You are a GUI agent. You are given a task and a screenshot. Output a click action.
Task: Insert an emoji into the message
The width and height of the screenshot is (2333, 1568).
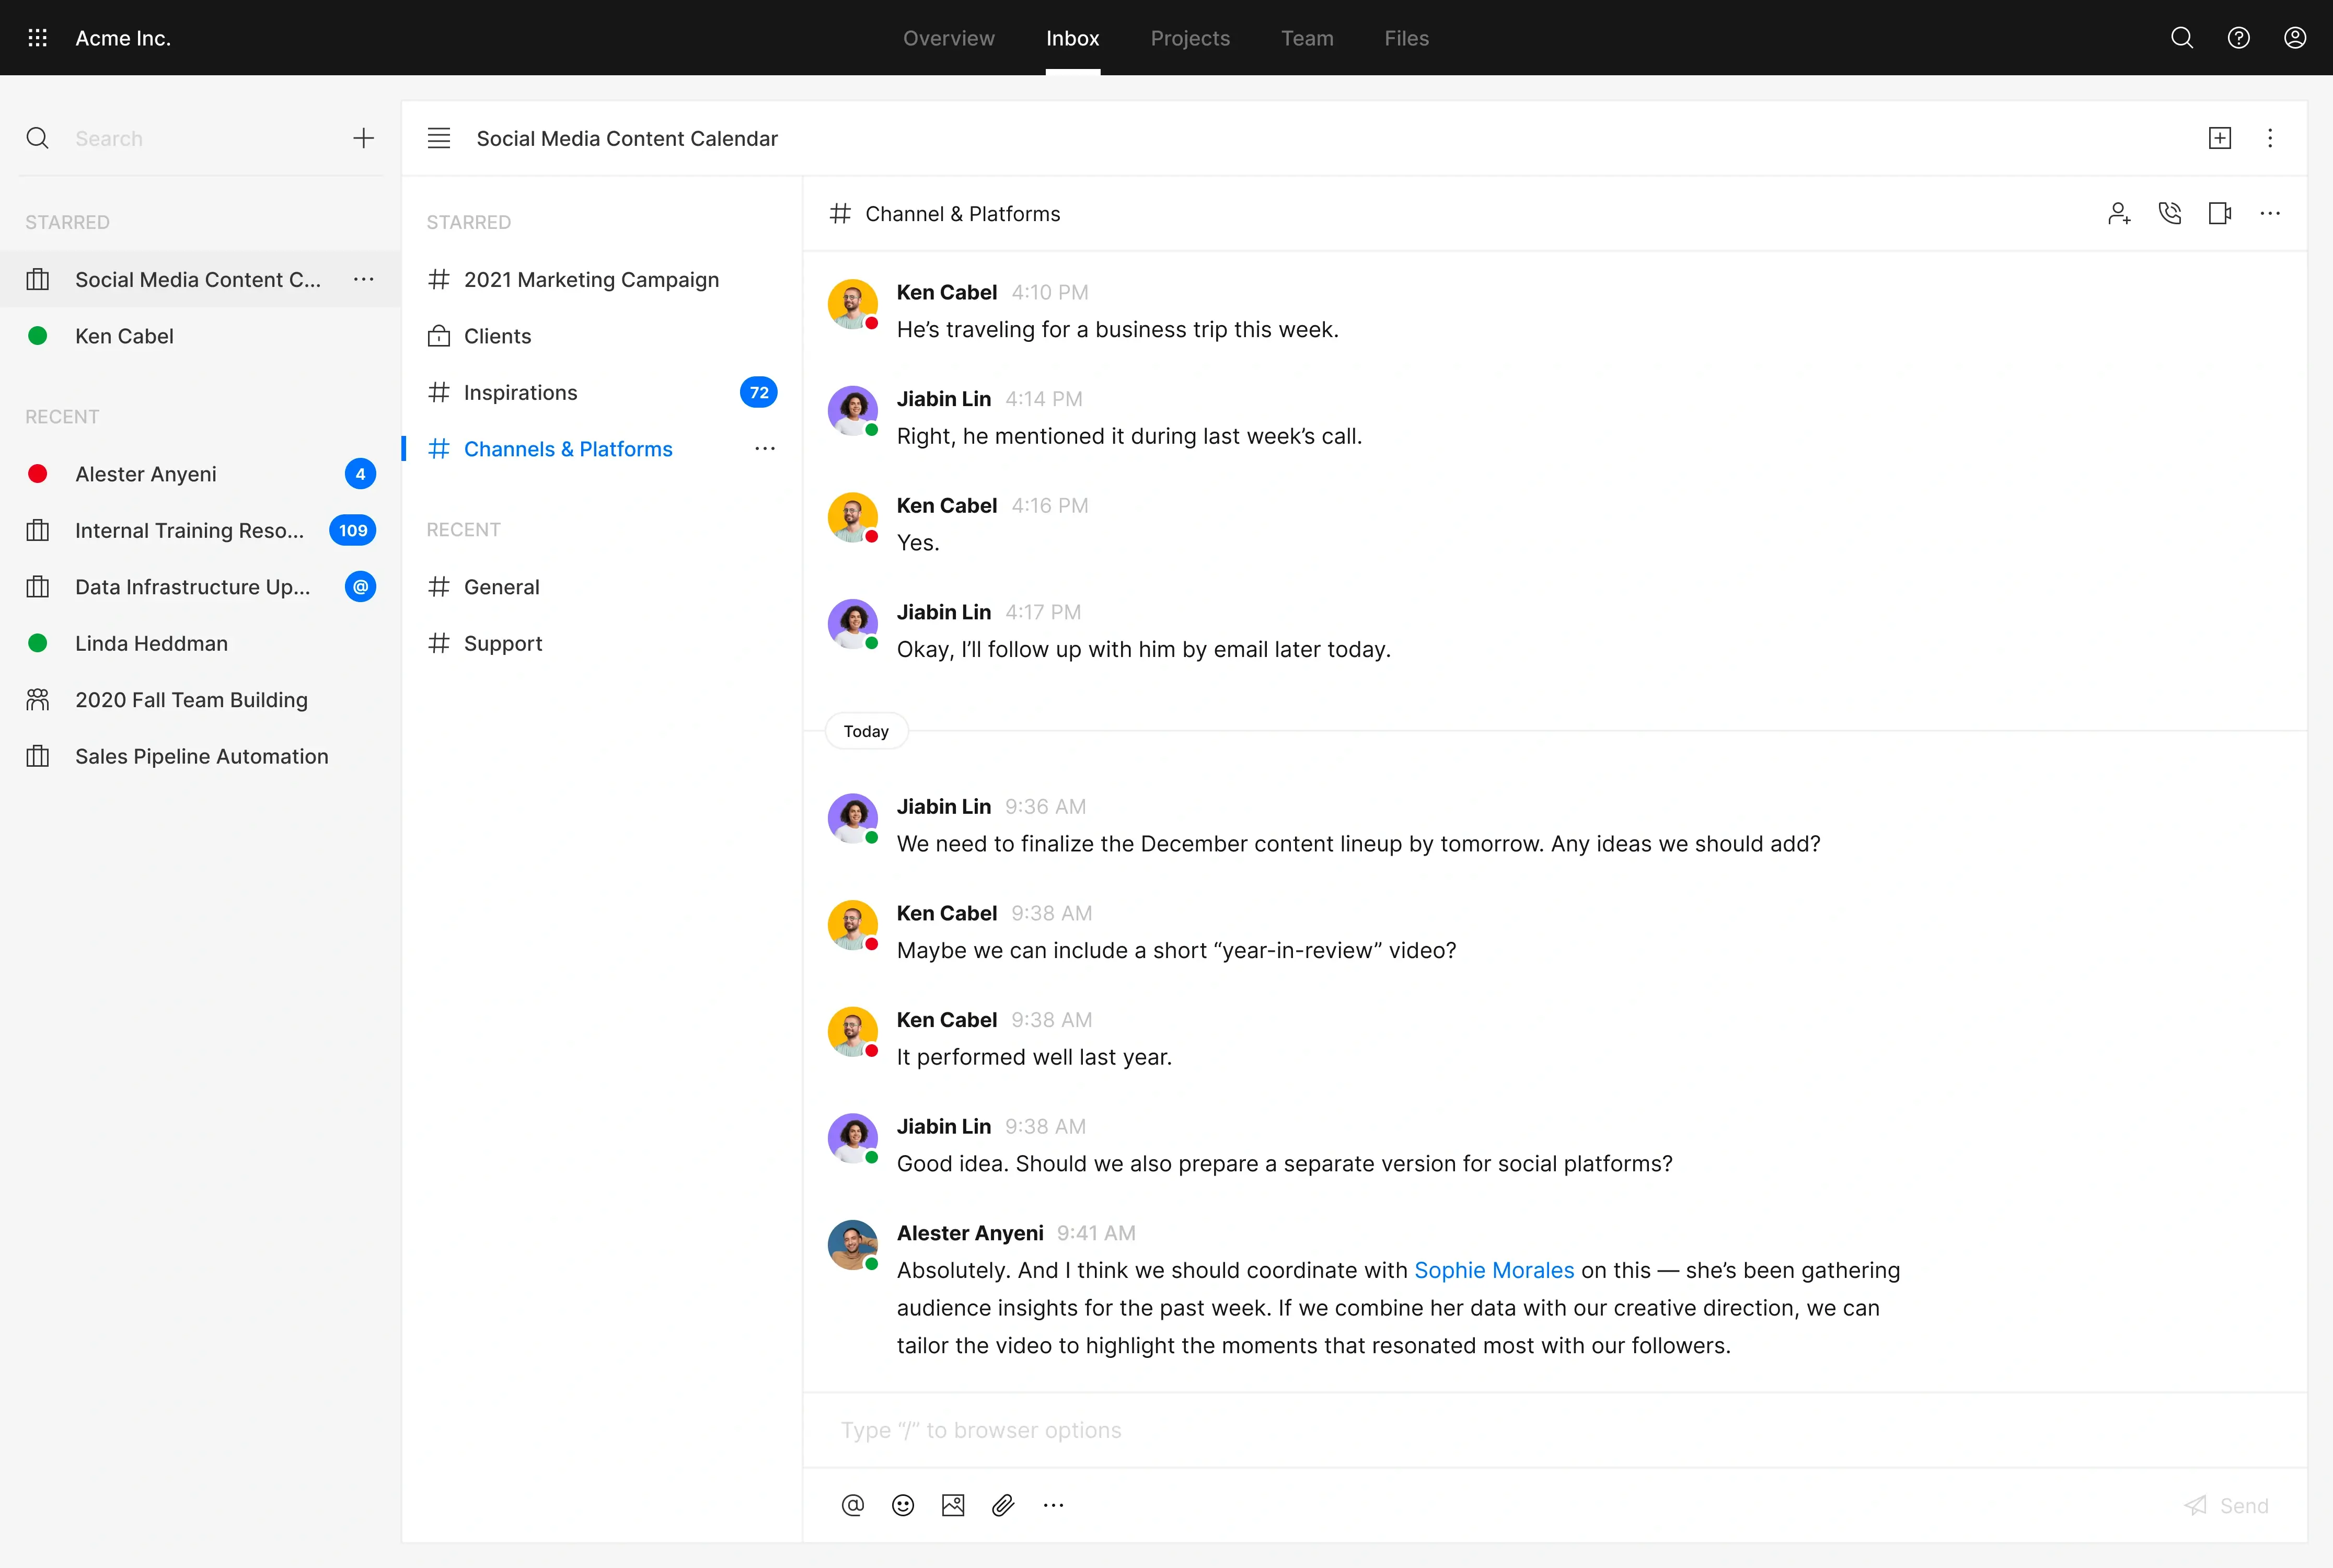point(902,1505)
